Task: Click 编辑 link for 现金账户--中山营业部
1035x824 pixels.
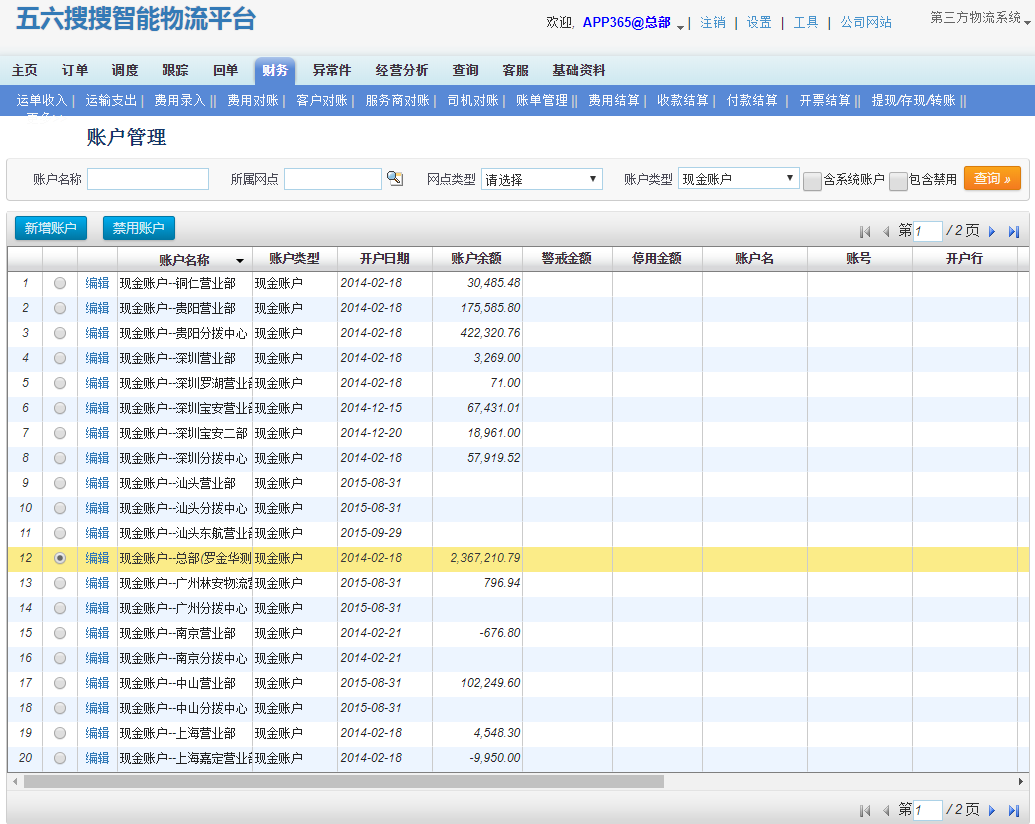Action: (97, 683)
